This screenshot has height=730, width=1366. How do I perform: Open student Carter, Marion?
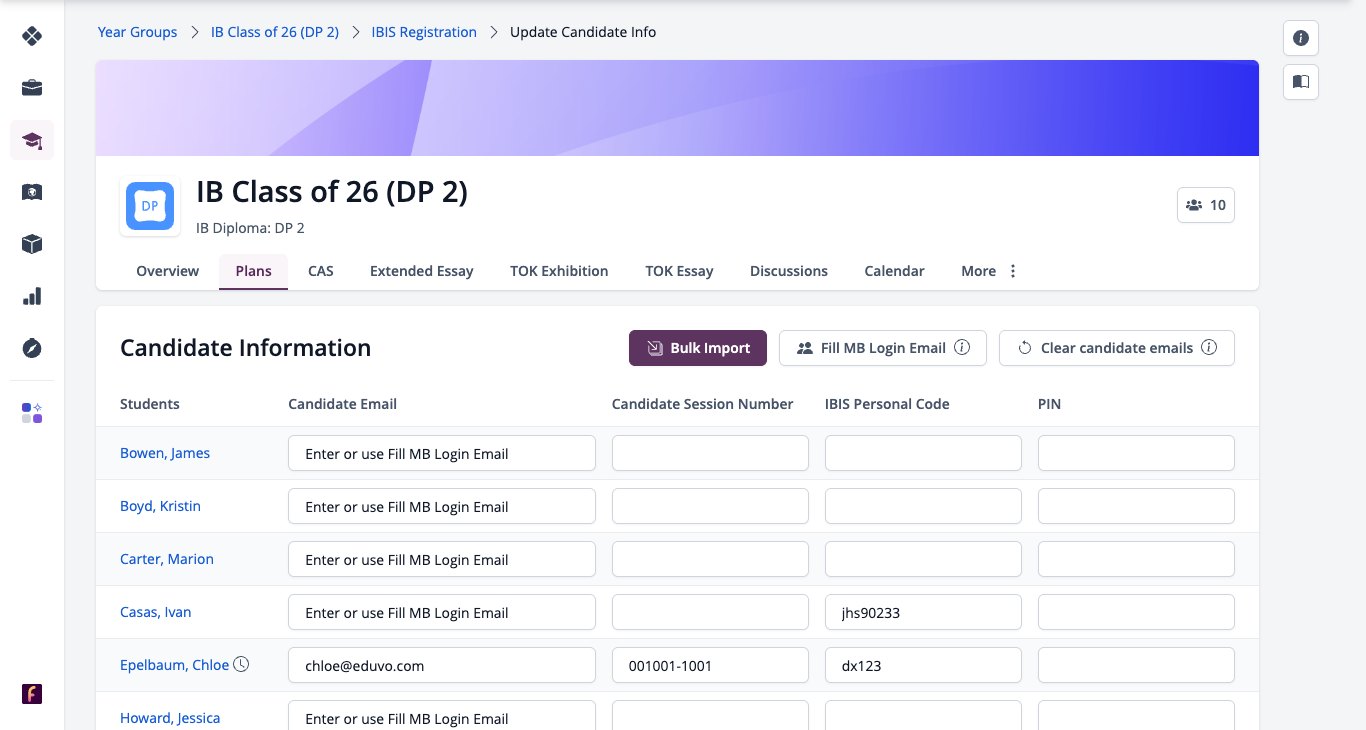coord(167,559)
